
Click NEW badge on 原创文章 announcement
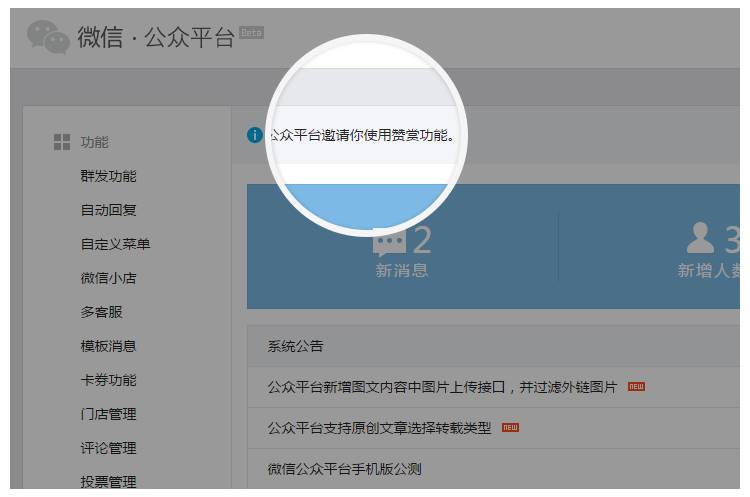coord(510,428)
